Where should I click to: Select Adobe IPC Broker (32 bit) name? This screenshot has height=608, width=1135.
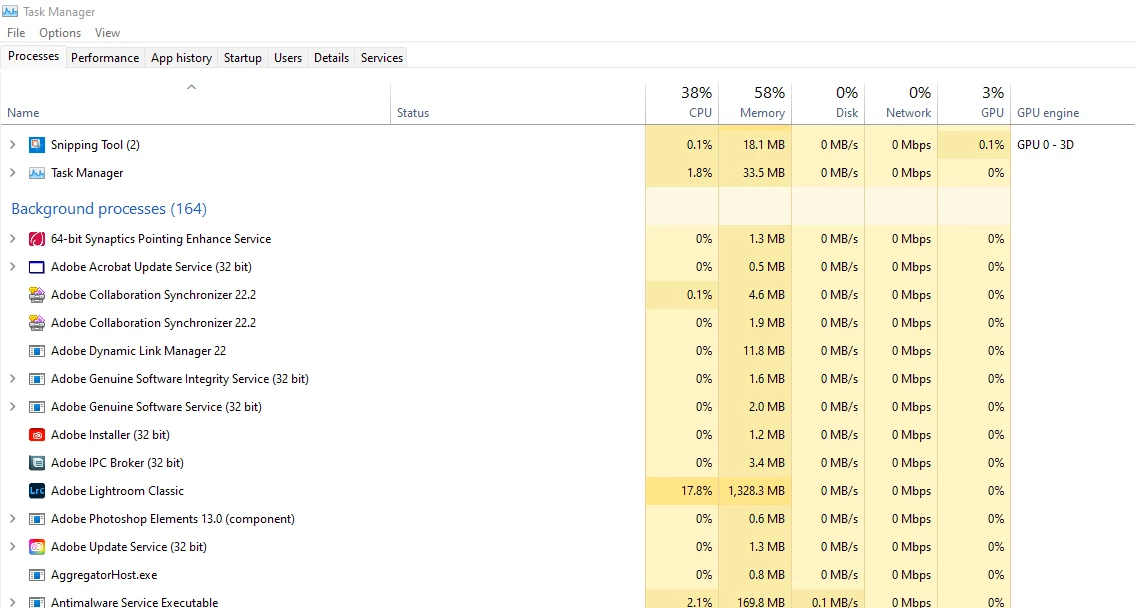pyautogui.click(x=117, y=463)
